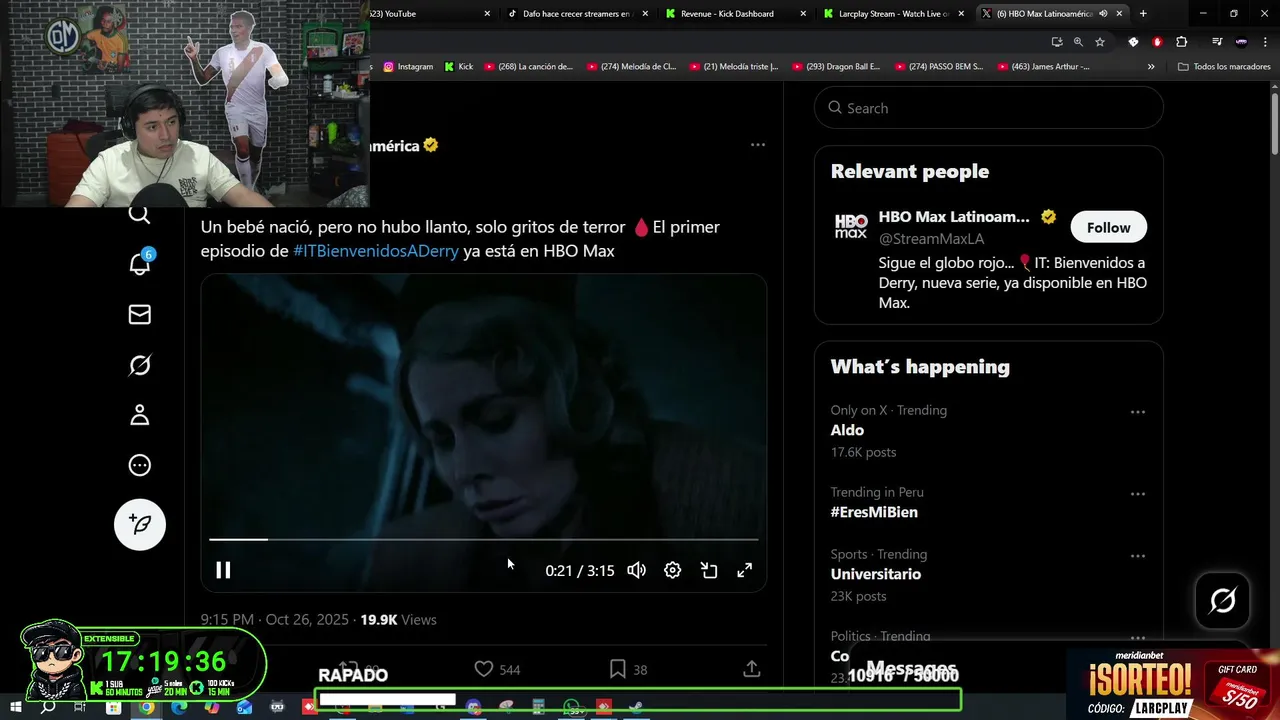Open video settings gear

point(673,570)
